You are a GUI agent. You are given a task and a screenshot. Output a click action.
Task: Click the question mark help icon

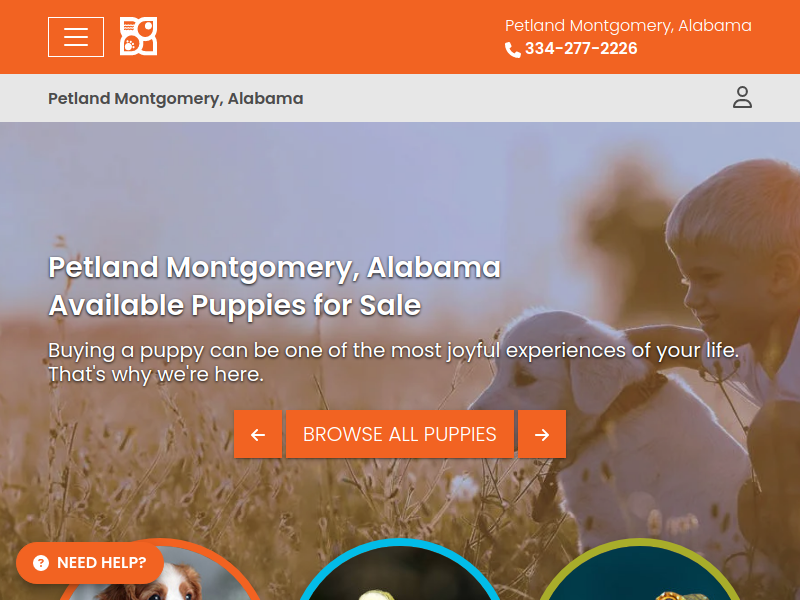41,563
